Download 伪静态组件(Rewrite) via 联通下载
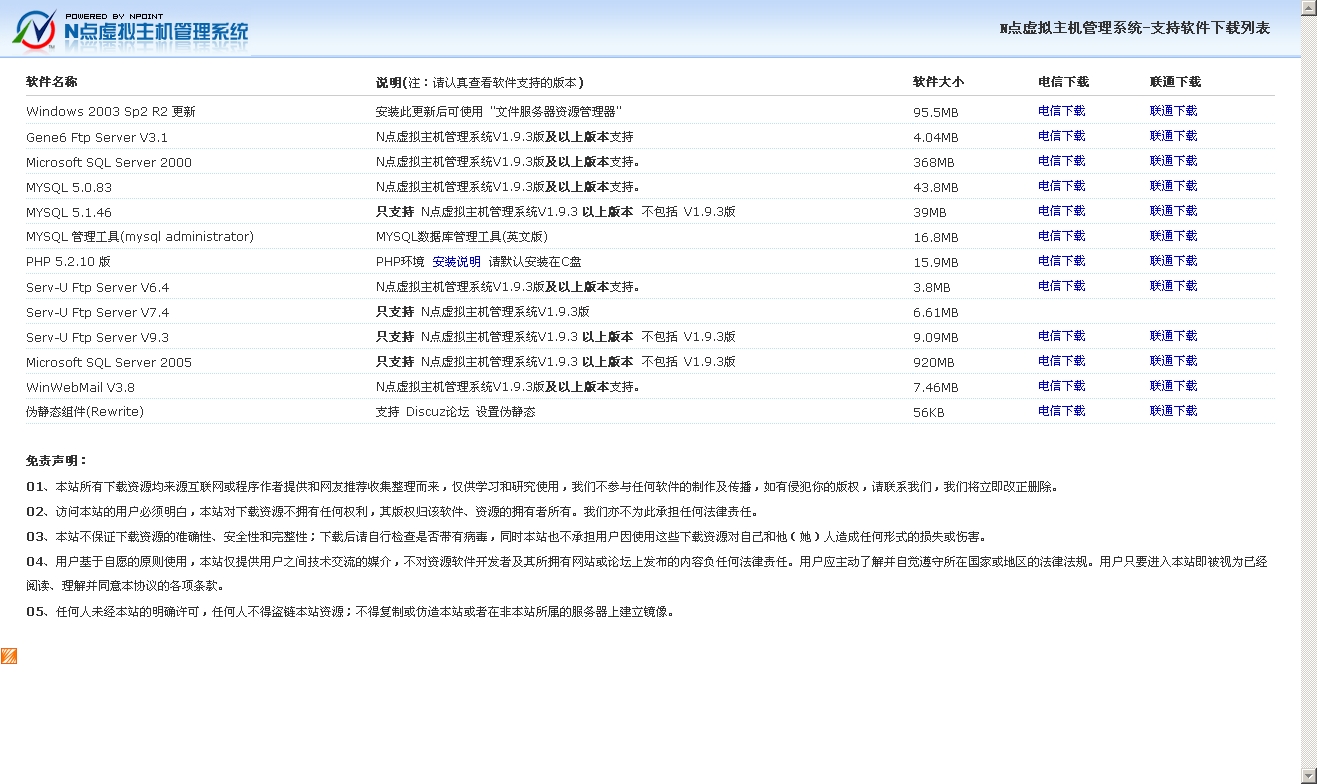This screenshot has height=784, width=1317. pyautogui.click(x=1173, y=411)
